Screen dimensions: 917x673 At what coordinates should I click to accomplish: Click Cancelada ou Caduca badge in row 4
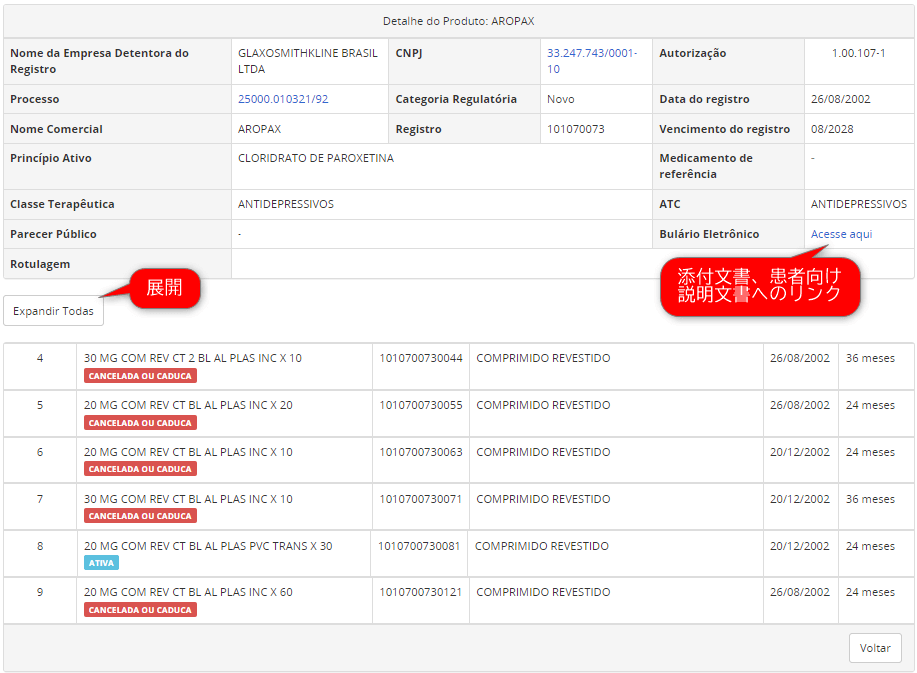click(140, 376)
